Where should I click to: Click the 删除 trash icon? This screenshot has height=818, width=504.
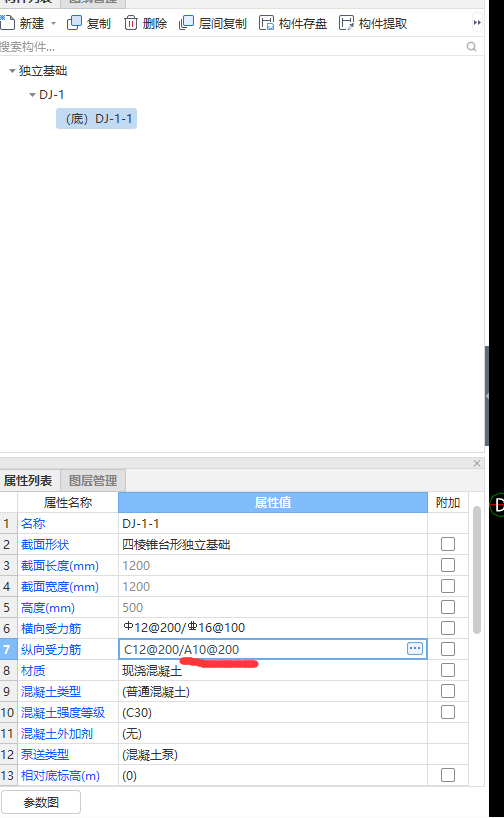click(x=130, y=23)
